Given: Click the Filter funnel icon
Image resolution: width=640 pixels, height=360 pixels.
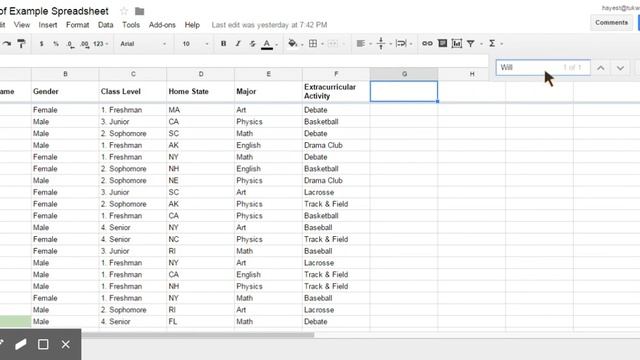Looking at the screenshot, I should 471,43.
